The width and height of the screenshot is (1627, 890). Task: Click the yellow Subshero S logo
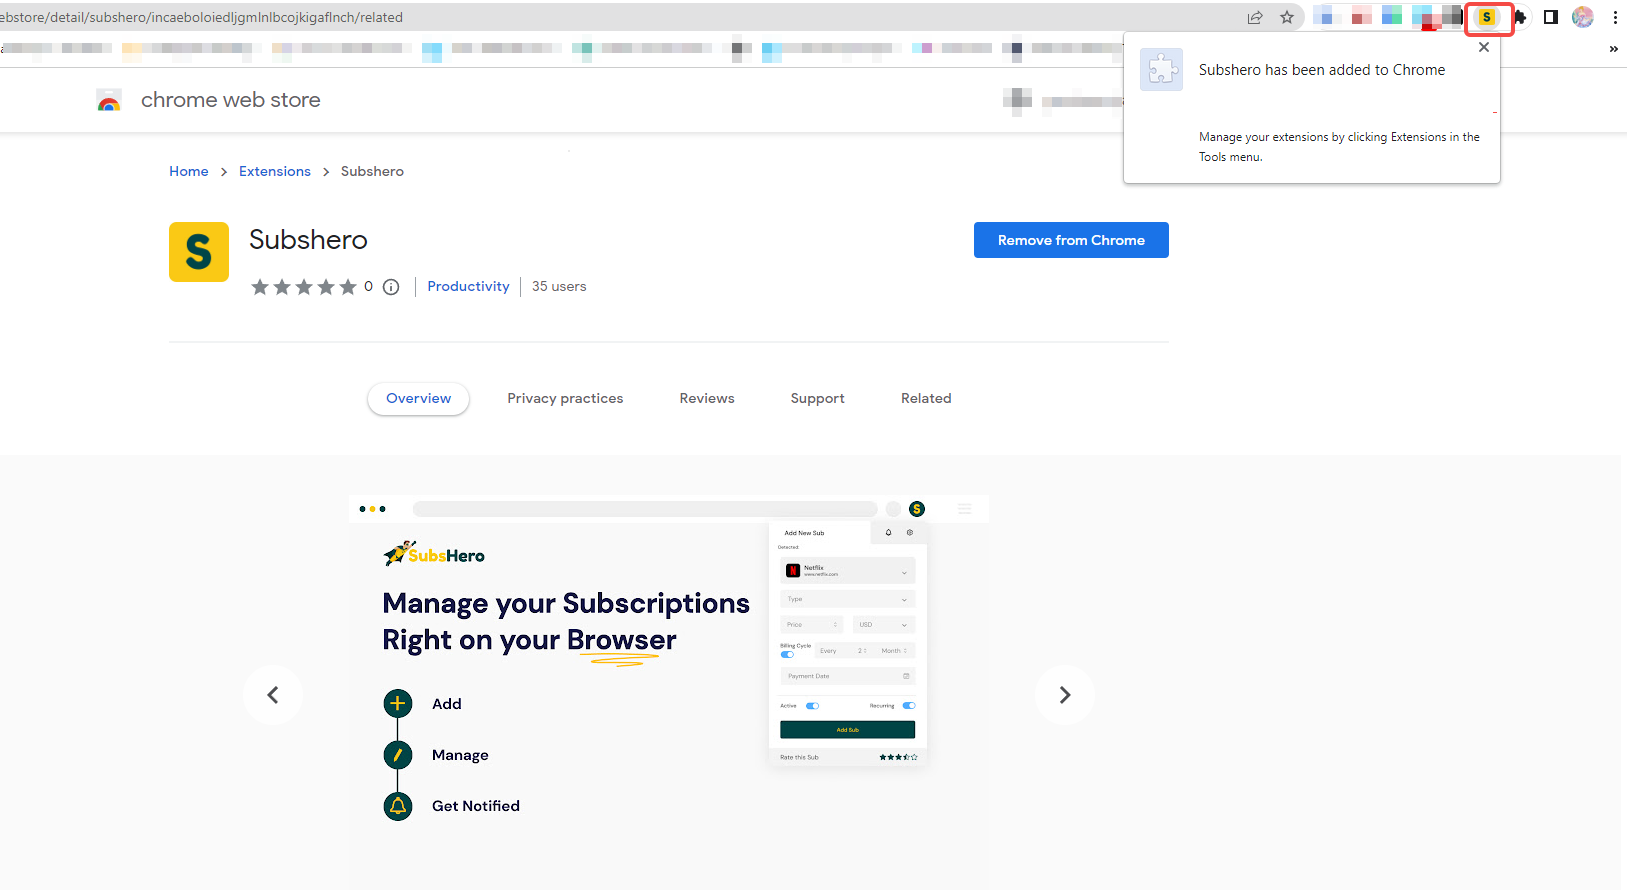pyautogui.click(x=199, y=252)
